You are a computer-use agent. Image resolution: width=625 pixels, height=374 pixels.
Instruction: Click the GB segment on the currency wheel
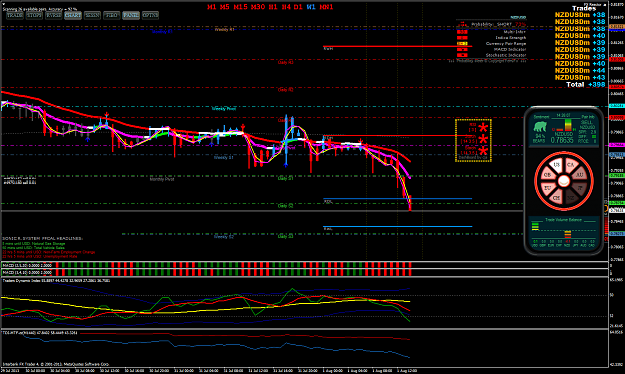pos(548,175)
